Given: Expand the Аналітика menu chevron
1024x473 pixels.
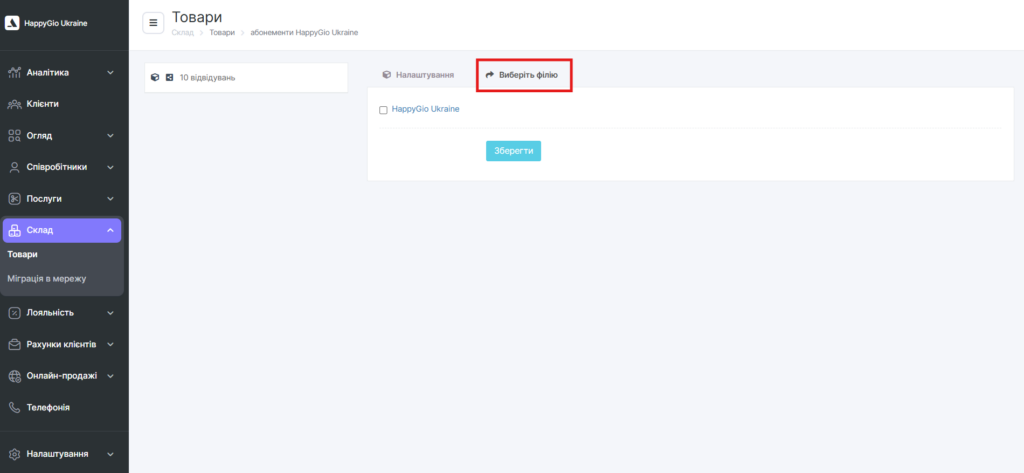Looking at the screenshot, I should [110, 73].
